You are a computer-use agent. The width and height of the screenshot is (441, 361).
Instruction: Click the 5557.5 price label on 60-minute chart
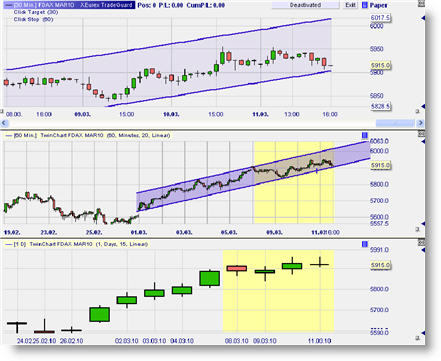coord(380,224)
